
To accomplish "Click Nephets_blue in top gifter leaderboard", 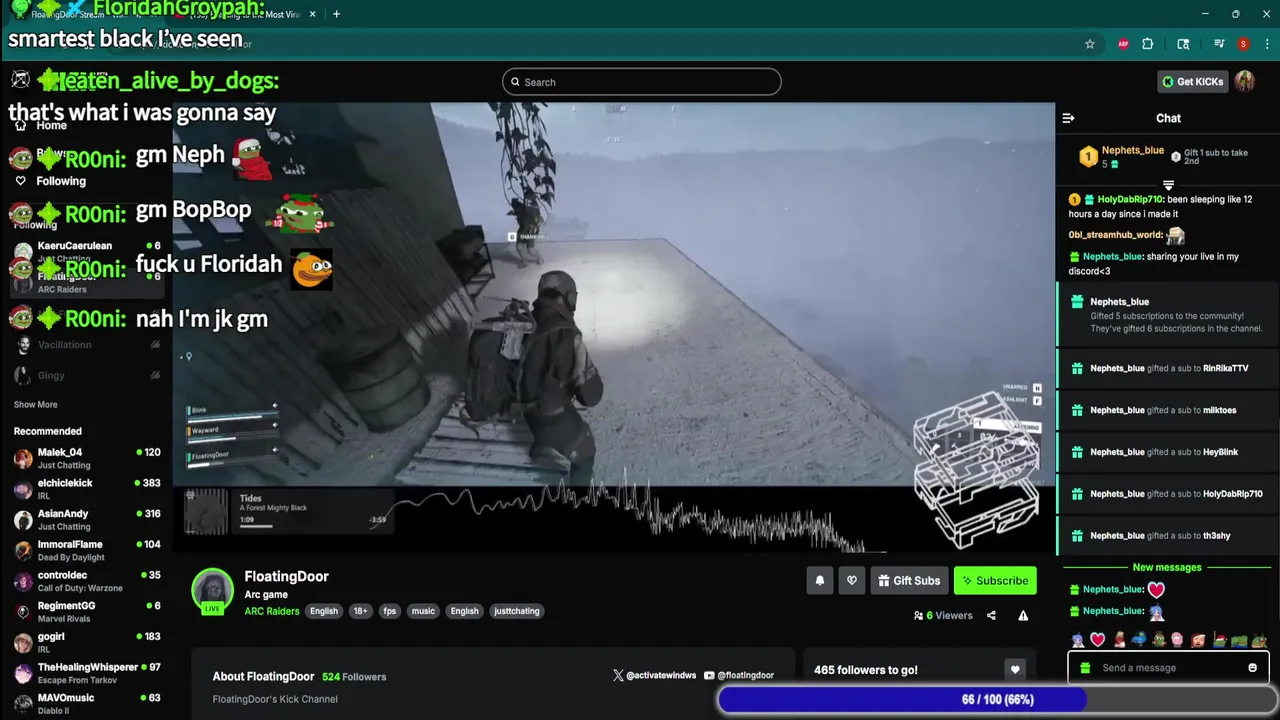I will (x=1133, y=150).
